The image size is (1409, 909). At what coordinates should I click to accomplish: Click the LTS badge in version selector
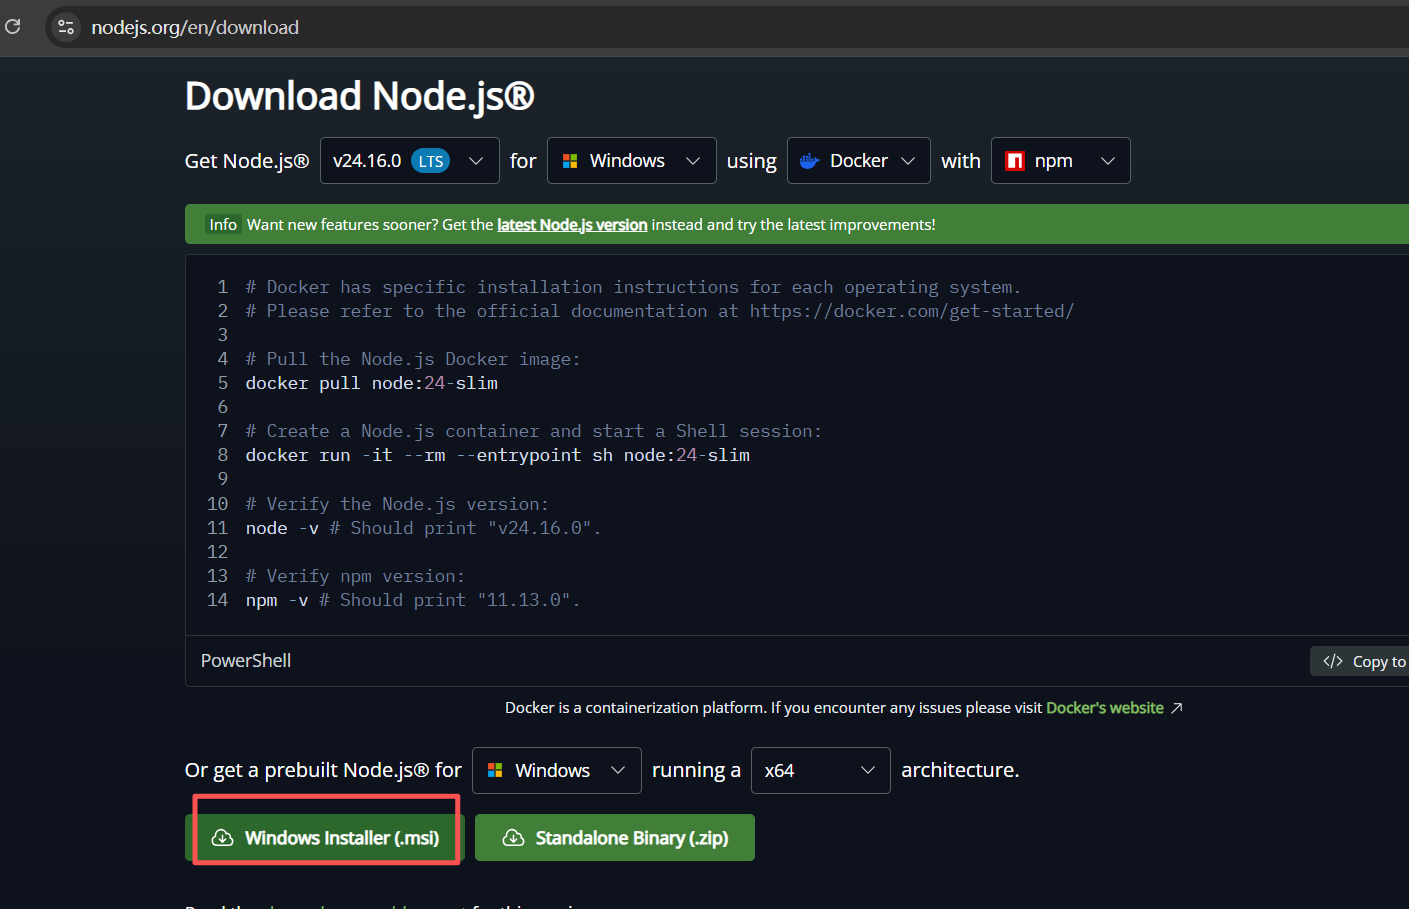tap(431, 161)
